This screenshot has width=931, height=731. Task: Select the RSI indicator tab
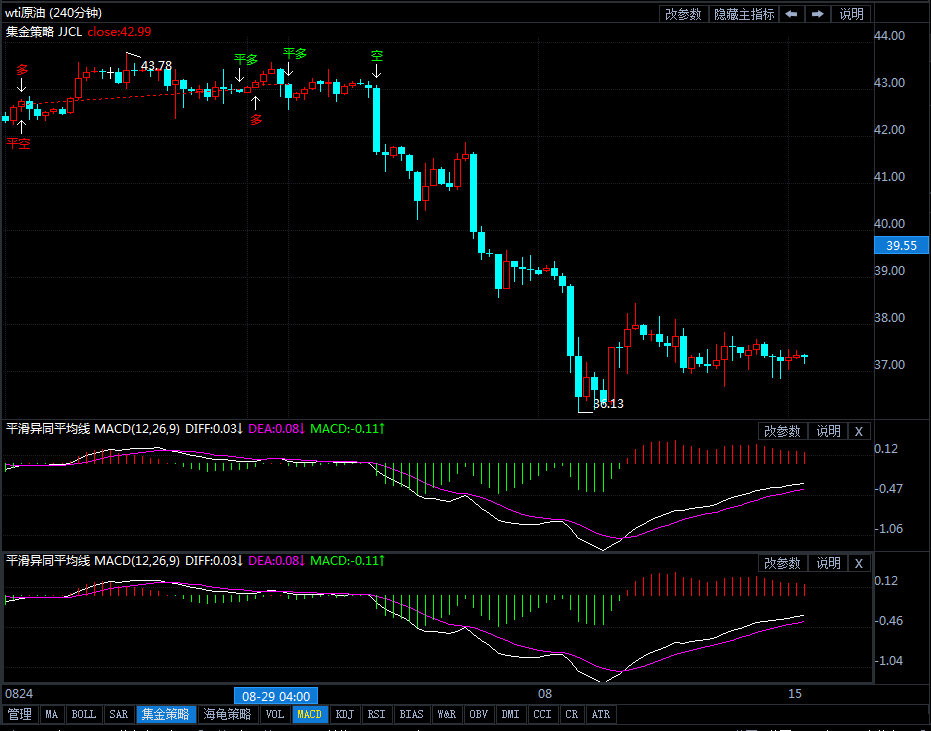pyautogui.click(x=376, y=714)
